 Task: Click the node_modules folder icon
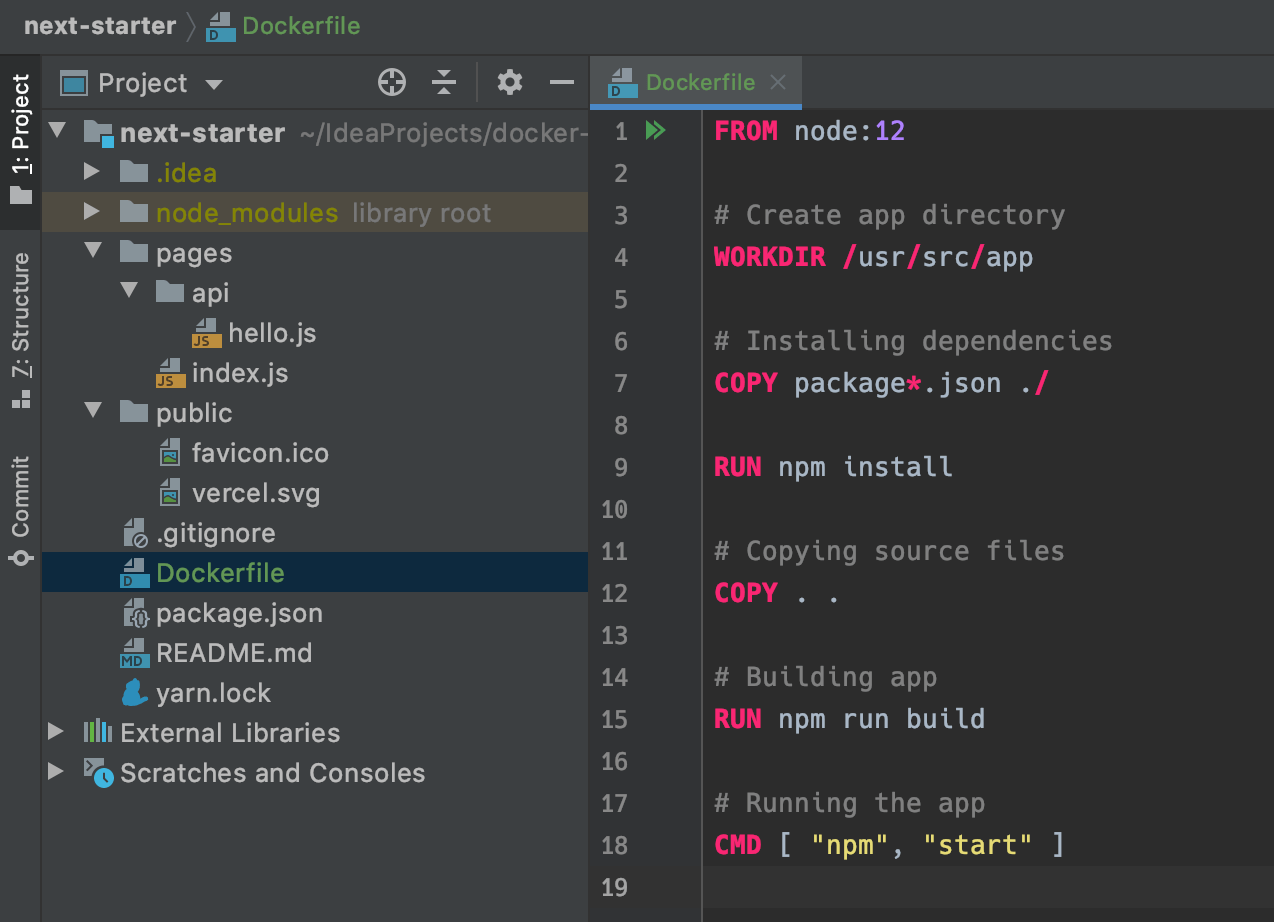click(x=134, y=212)
